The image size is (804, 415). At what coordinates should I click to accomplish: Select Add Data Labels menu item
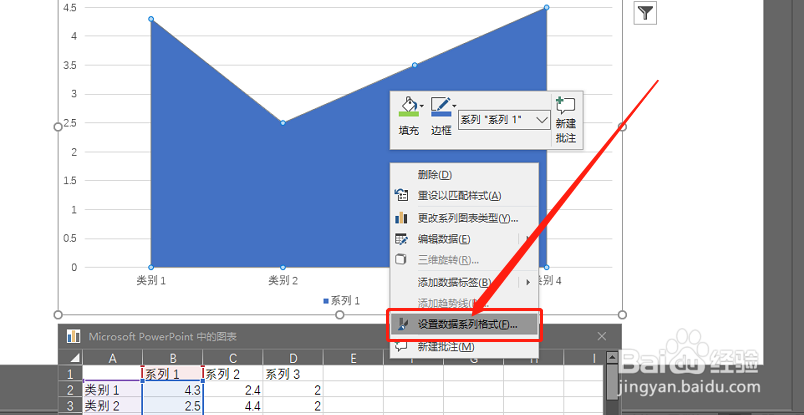click(x=464, y=282)
